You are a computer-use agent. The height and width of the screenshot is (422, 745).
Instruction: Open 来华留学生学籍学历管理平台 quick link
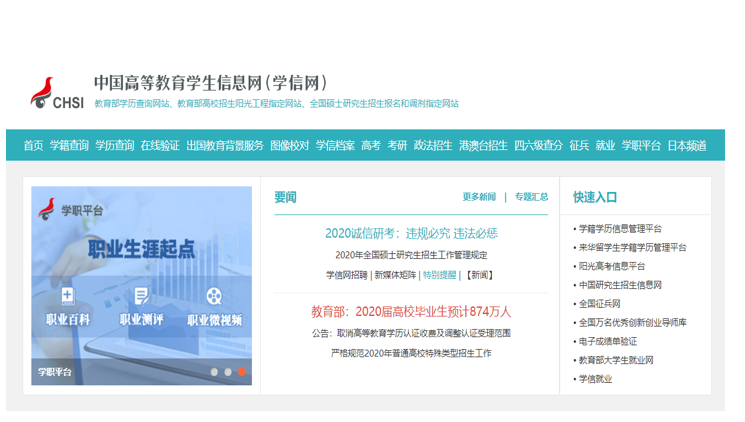pos(632,248)
